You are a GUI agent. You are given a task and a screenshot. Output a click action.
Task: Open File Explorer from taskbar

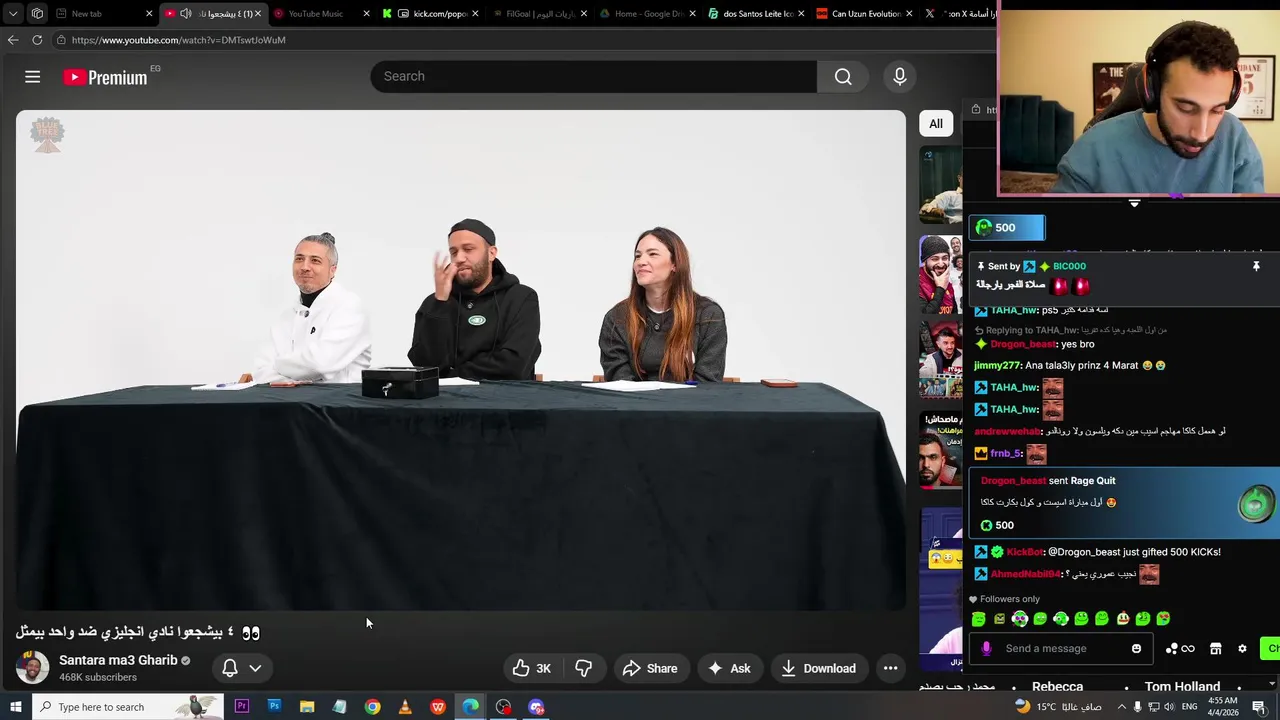307,707
